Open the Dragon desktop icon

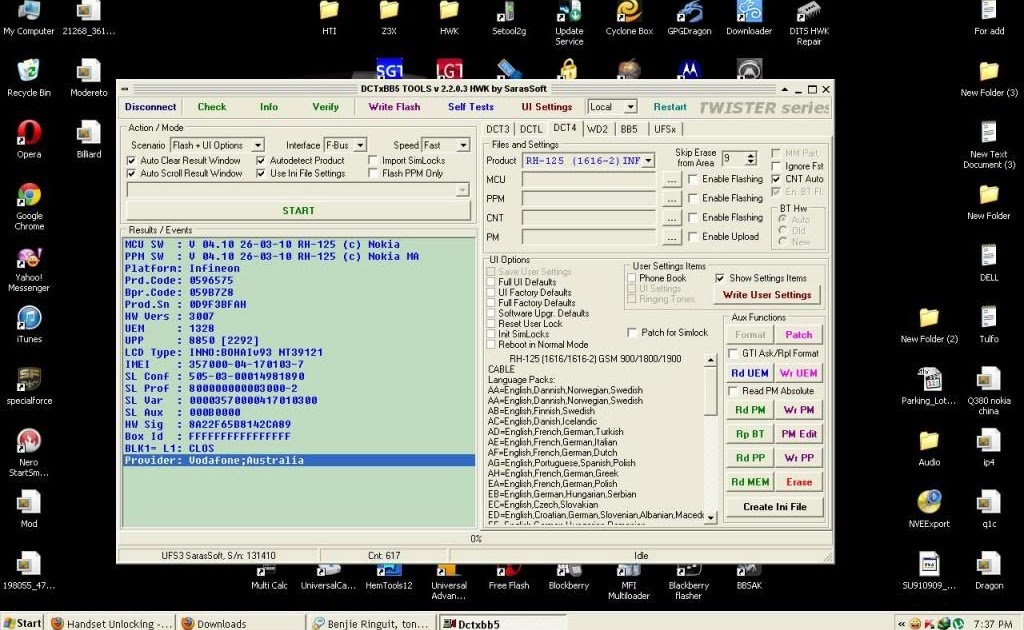tap(989, 571)
